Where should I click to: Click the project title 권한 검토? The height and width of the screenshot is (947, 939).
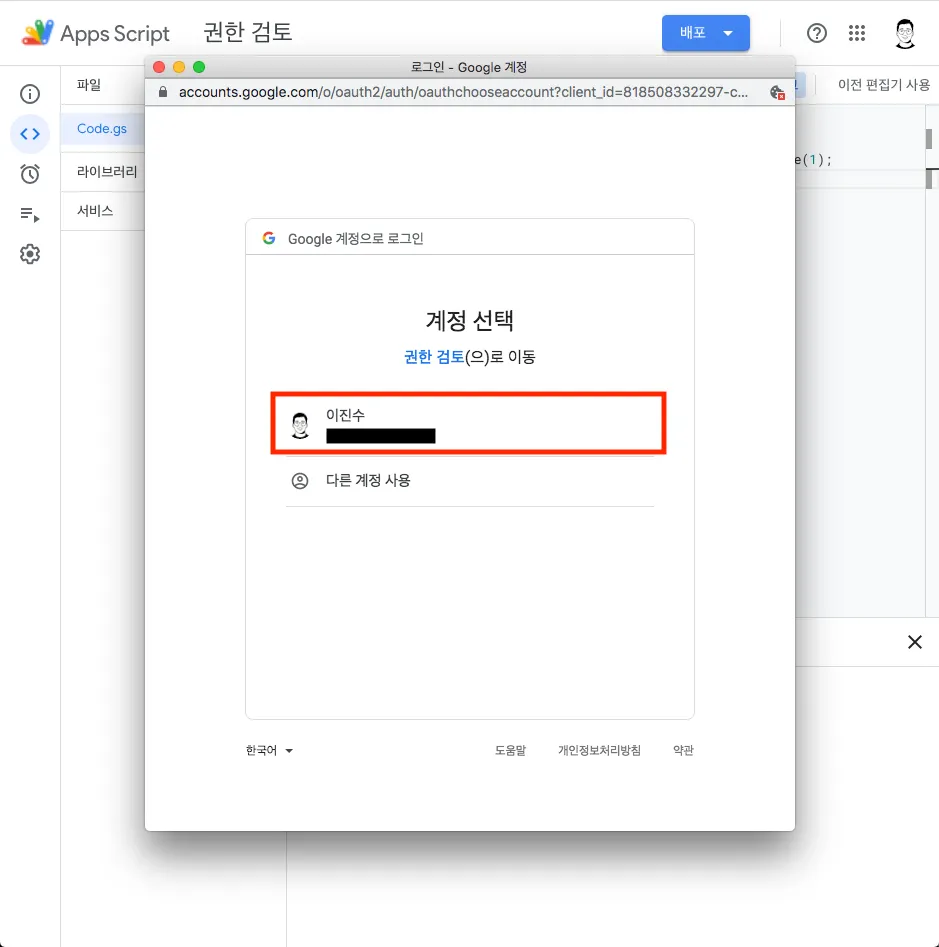(x=248, y=33)
